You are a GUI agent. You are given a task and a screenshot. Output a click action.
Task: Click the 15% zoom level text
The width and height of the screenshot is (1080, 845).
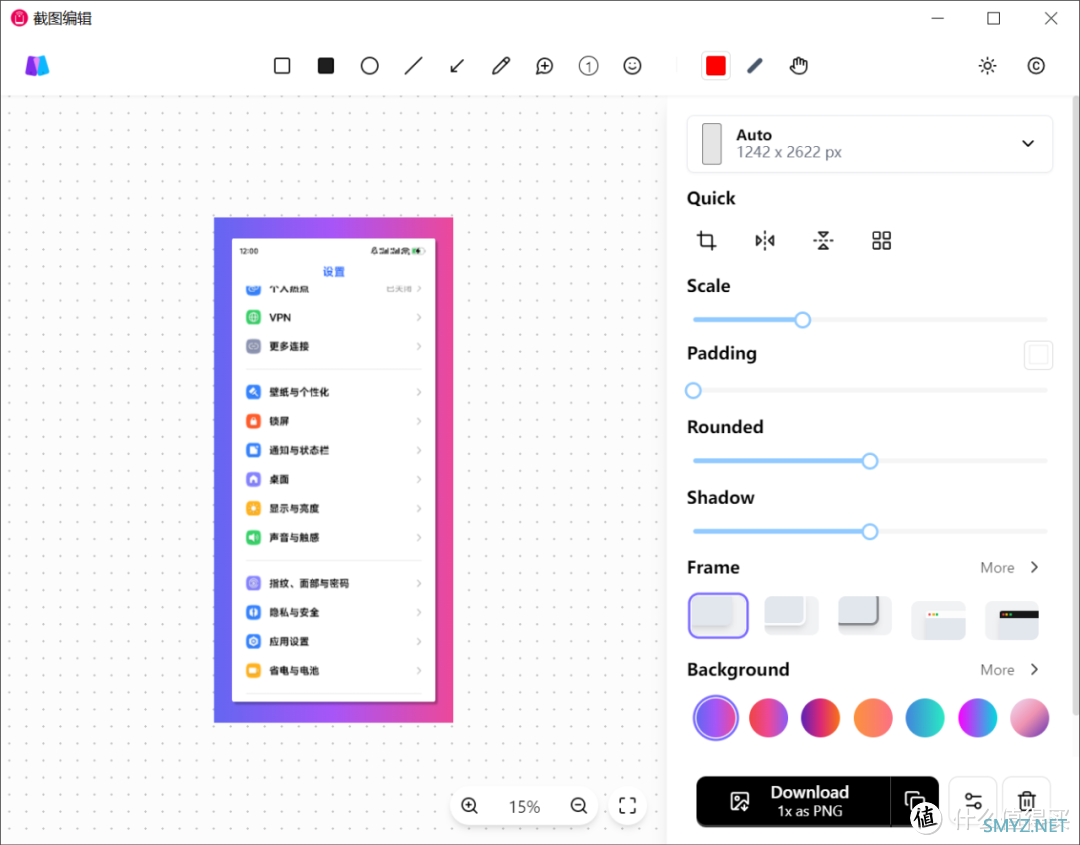pos(524,806)
